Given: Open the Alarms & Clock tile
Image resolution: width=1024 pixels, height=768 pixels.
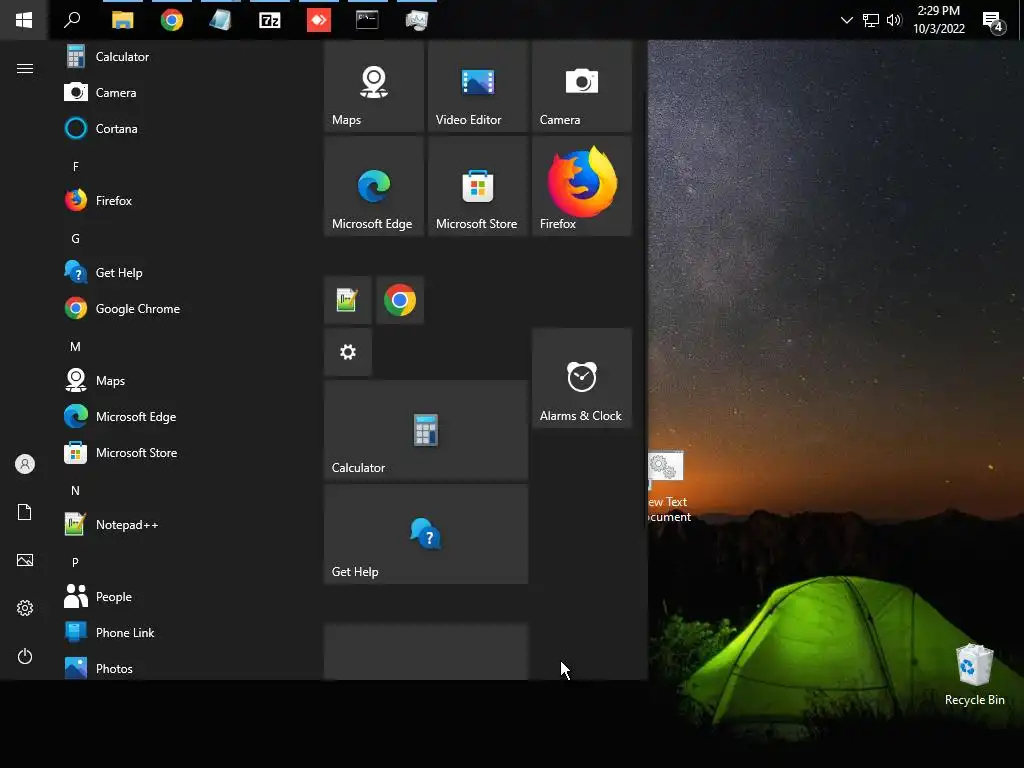Looking at the screenshot, I should pos(581,378).
